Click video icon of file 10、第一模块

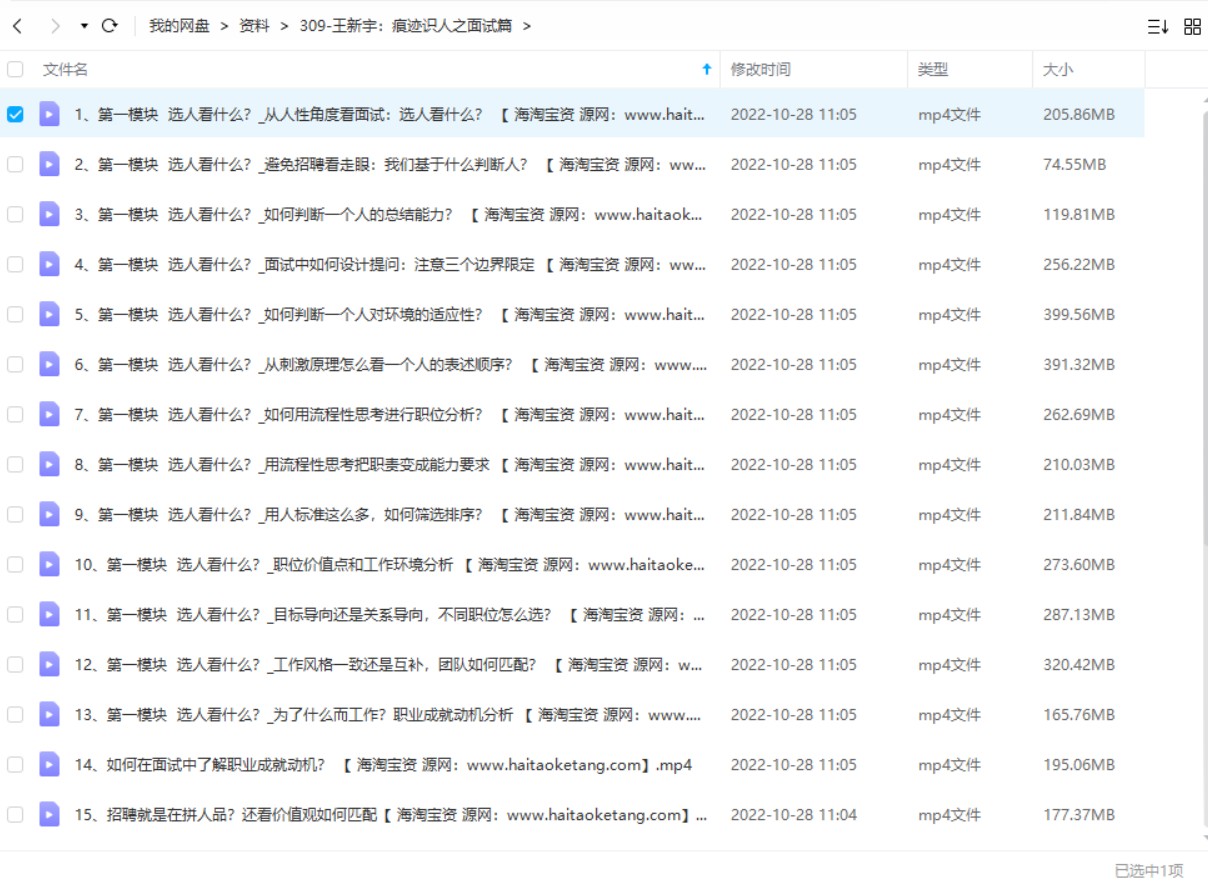49,564
